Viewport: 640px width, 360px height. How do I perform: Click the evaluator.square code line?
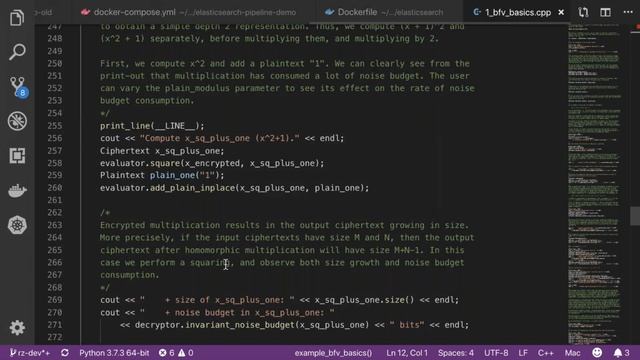212,163
